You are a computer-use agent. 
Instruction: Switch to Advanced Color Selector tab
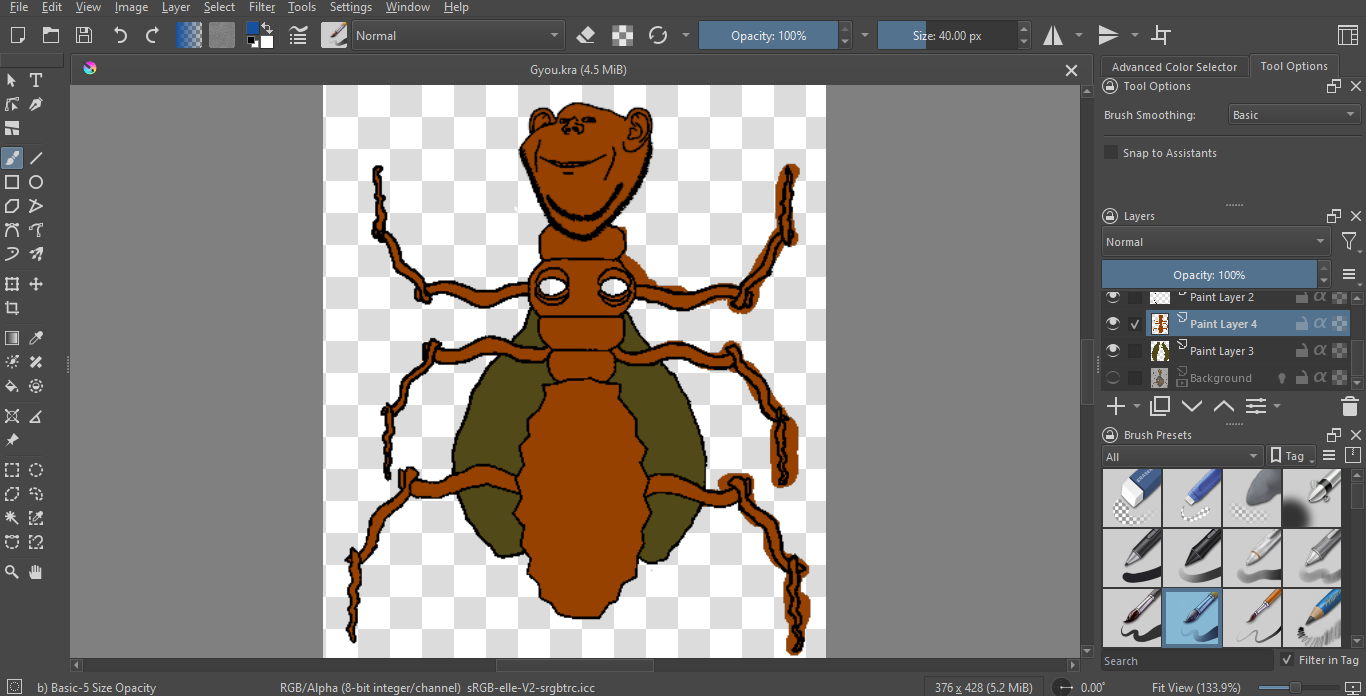click(1174, 67)
